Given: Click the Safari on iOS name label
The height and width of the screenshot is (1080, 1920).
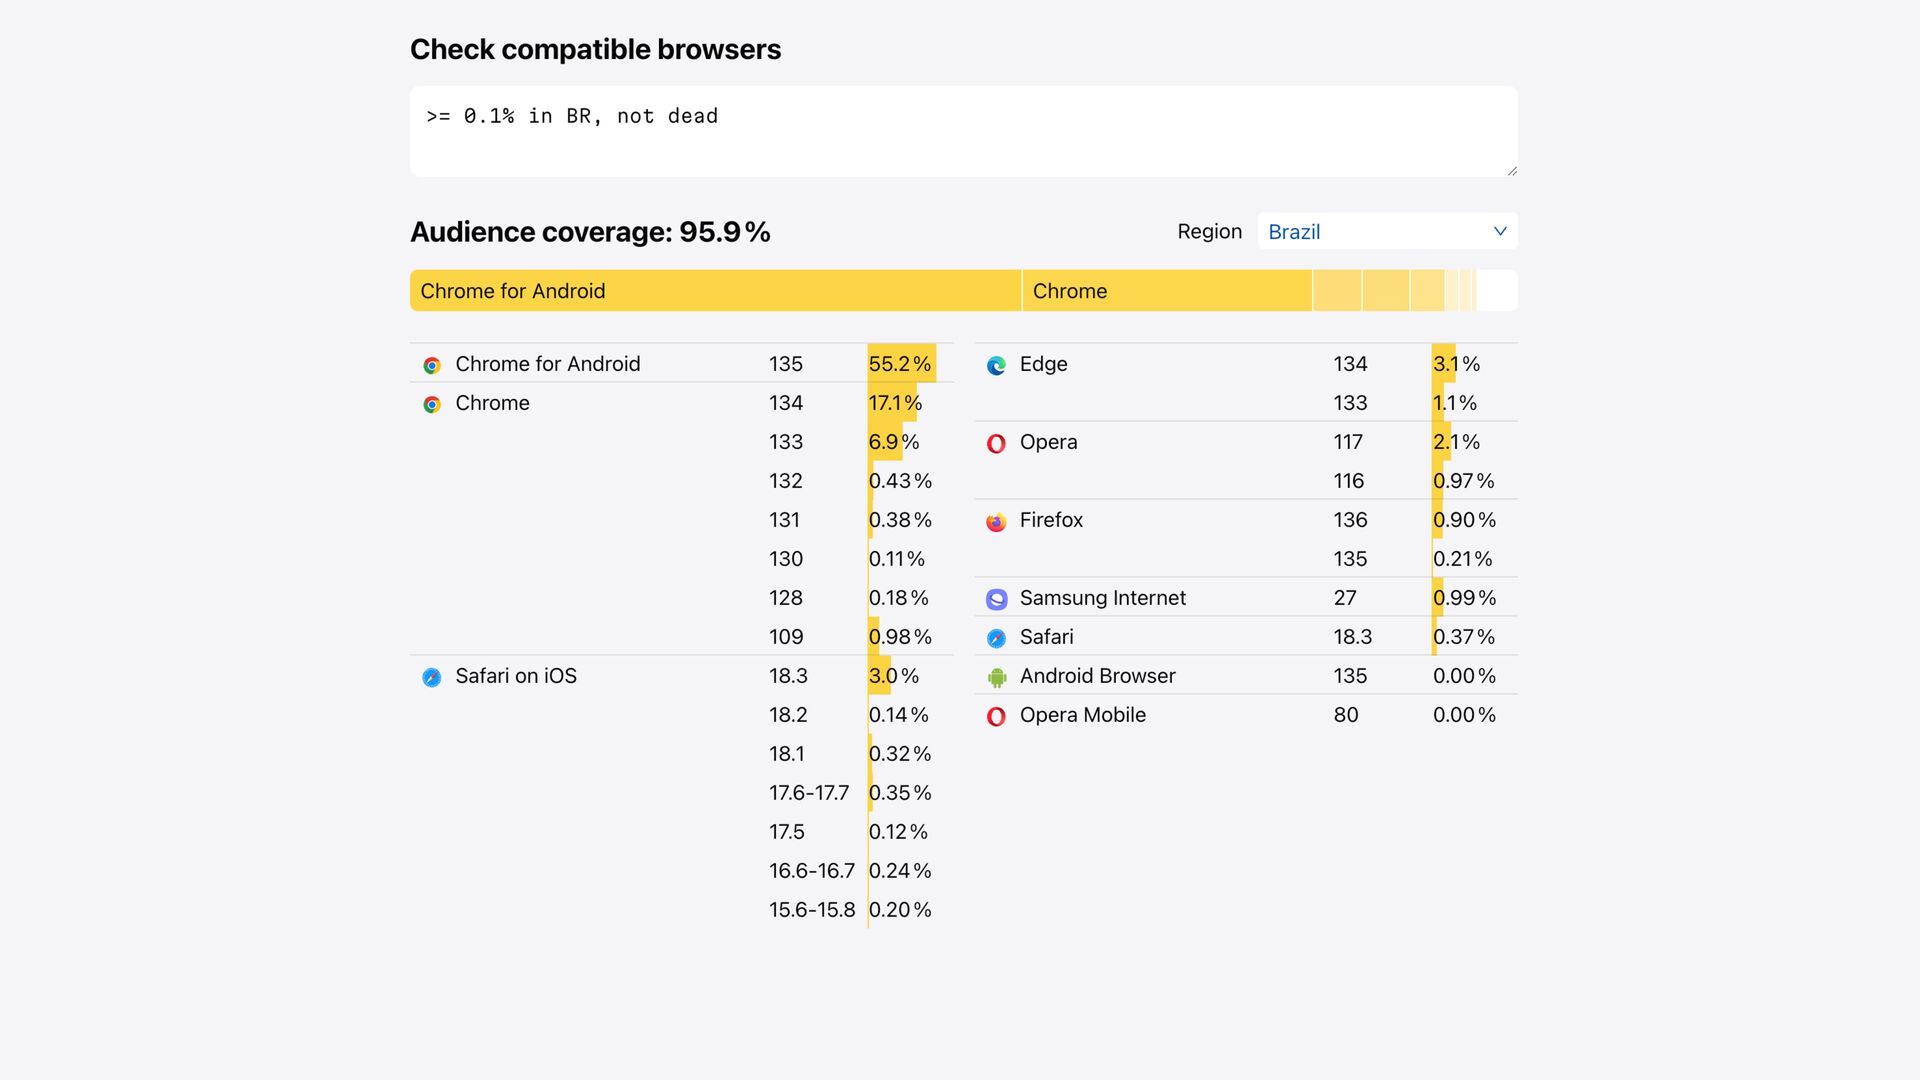Looking at the screenshot, I should (x=516, y=676).
